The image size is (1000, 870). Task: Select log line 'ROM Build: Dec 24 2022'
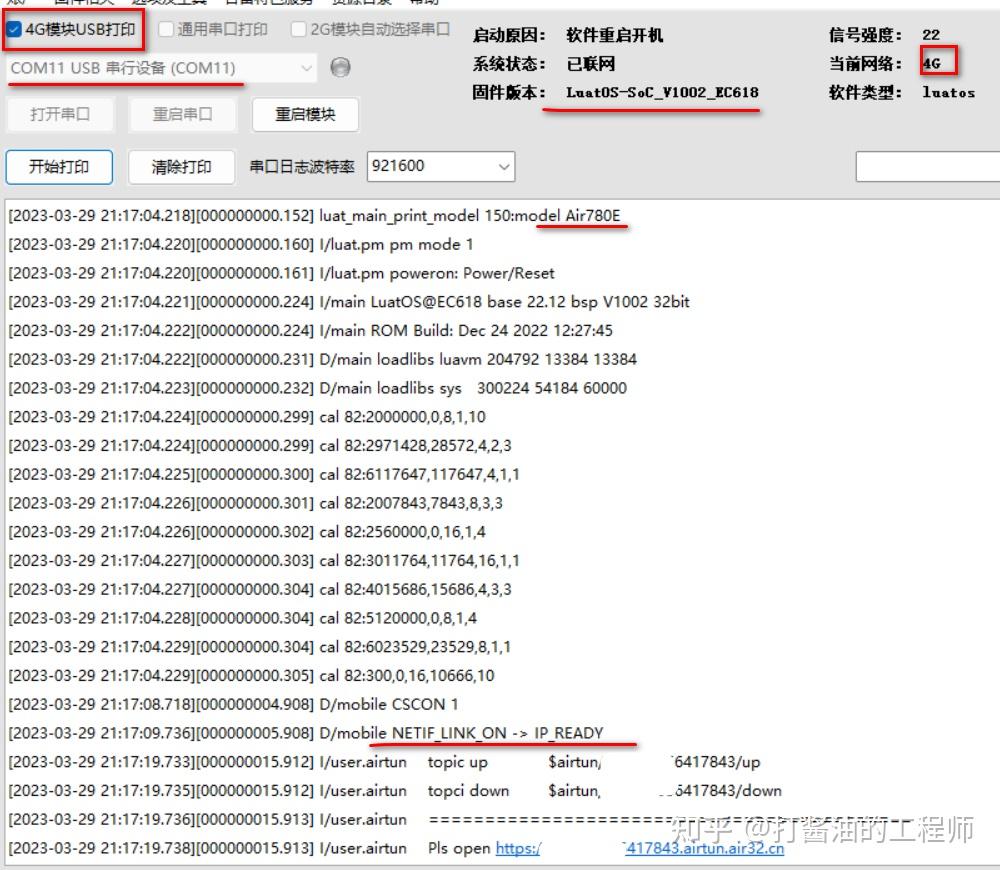(310, 330)
